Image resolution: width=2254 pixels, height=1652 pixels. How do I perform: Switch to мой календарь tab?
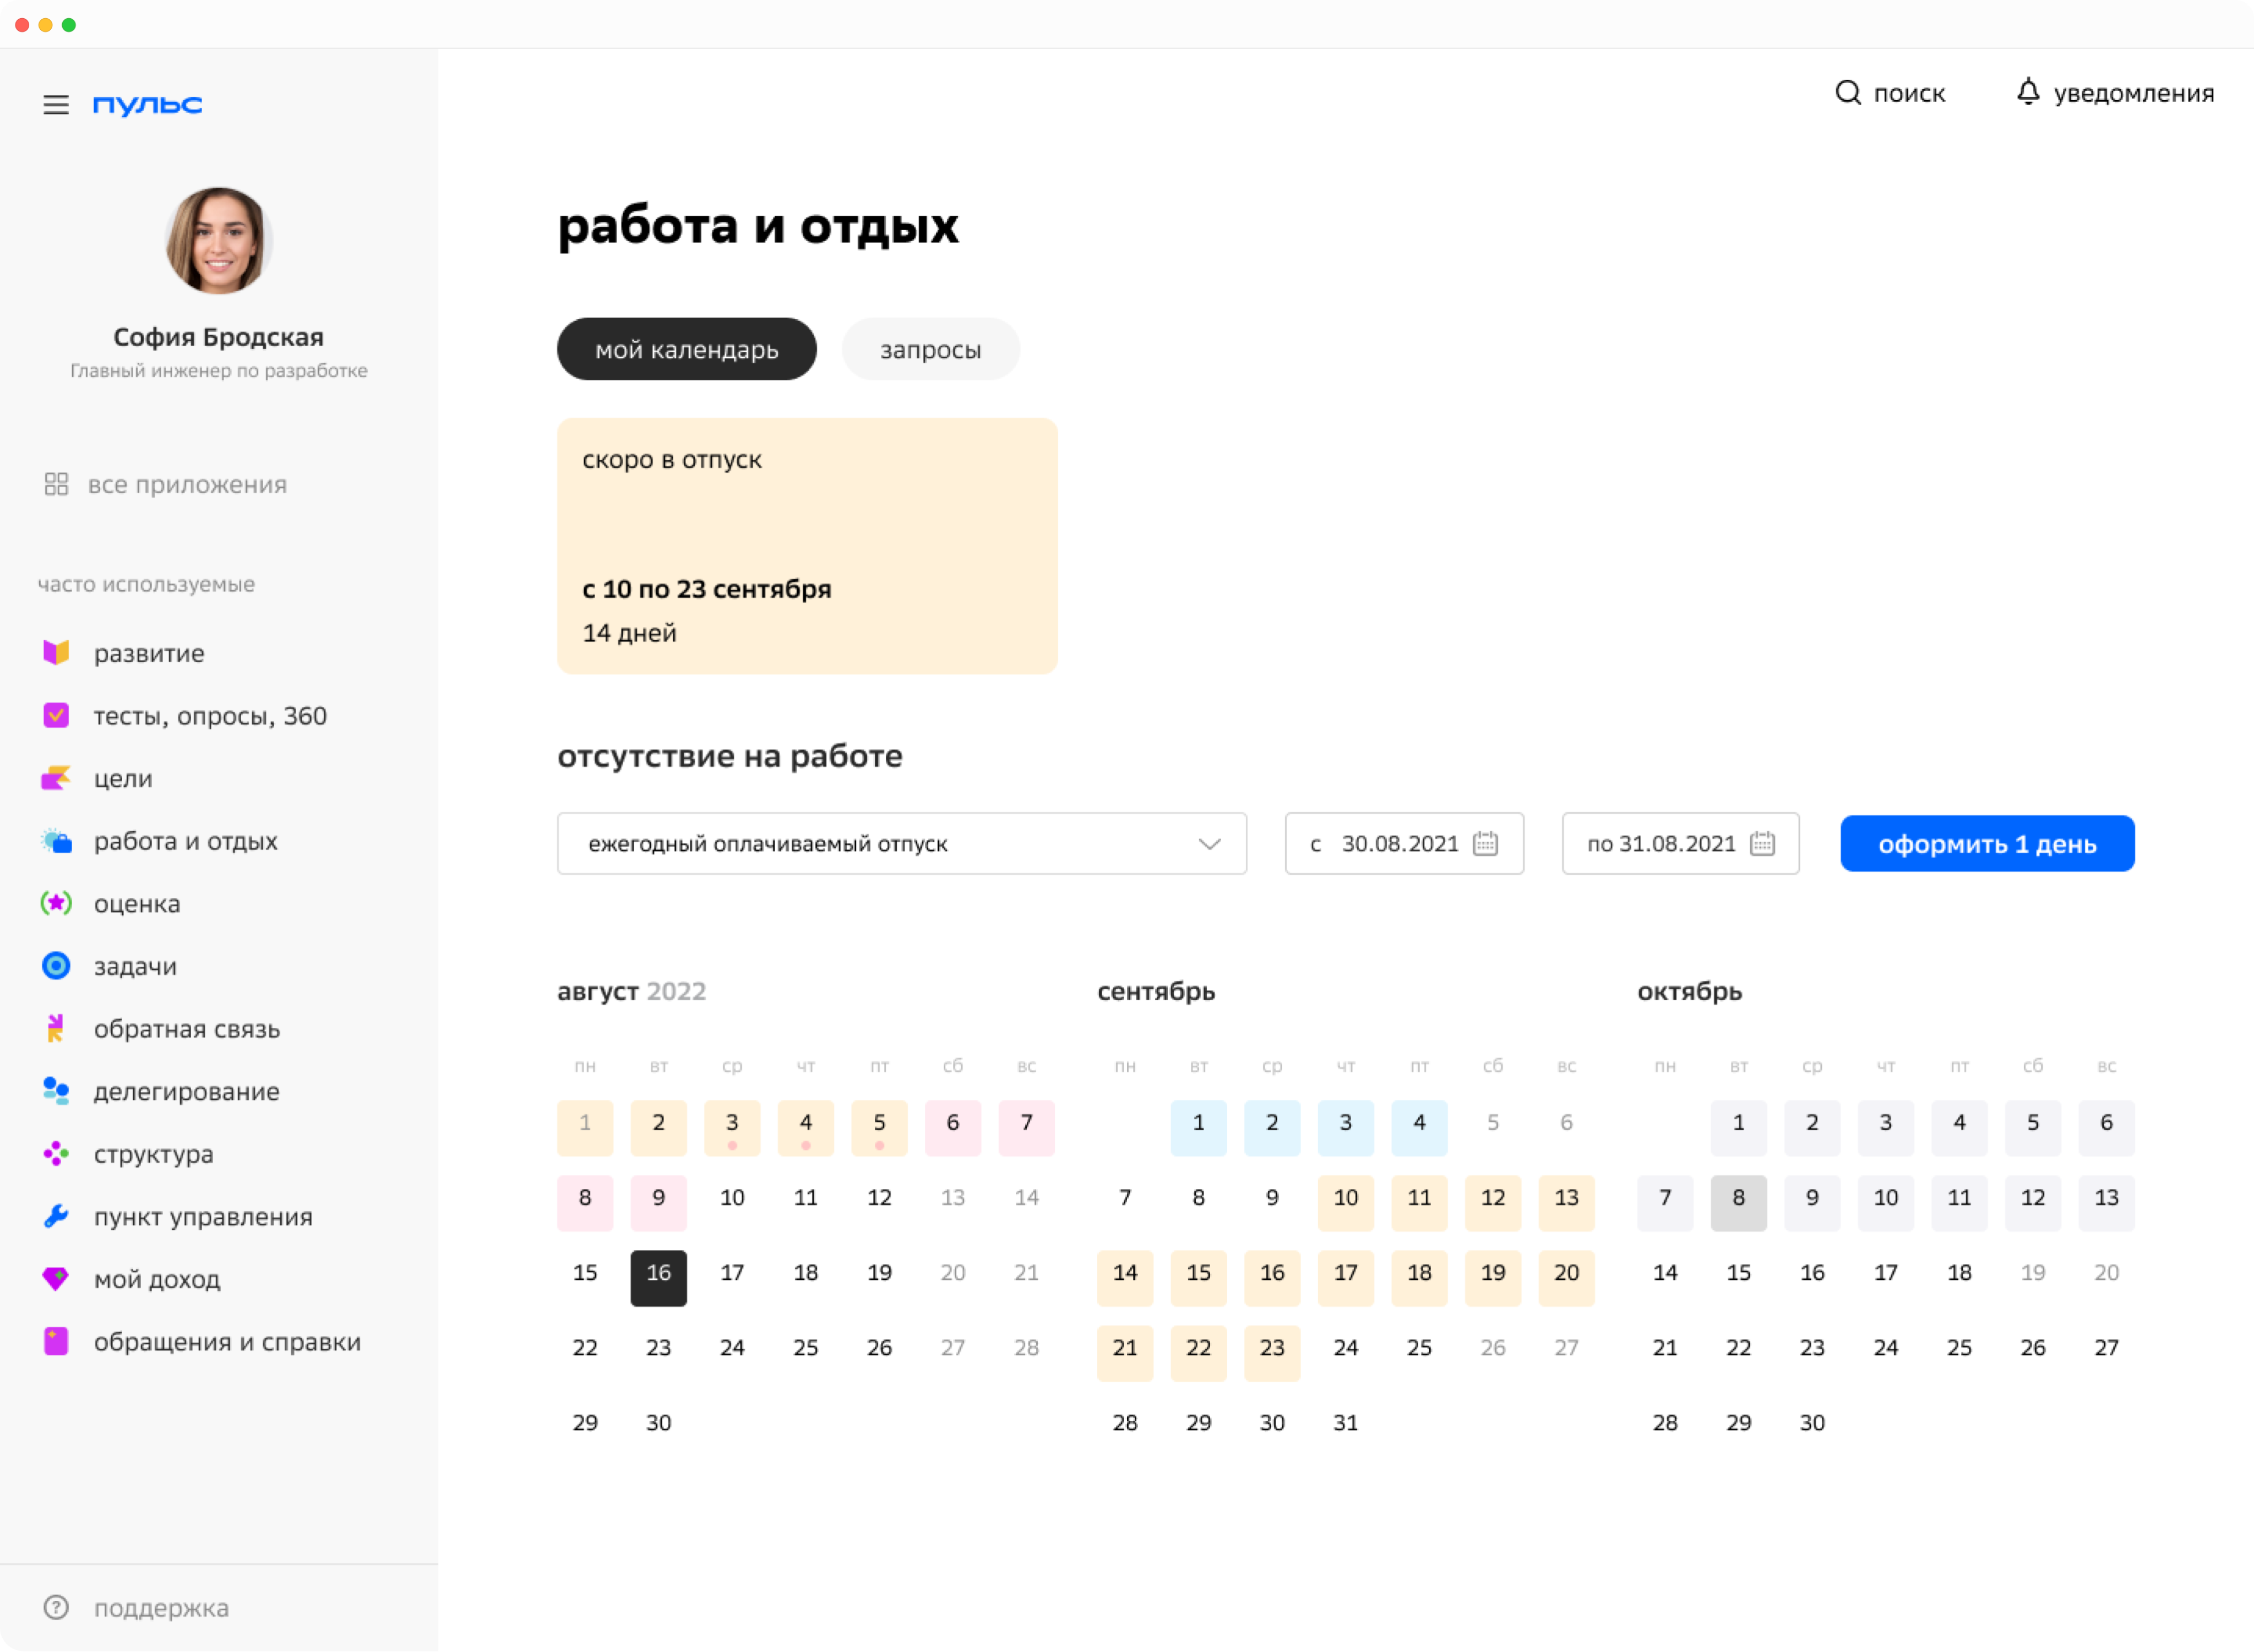687,349
